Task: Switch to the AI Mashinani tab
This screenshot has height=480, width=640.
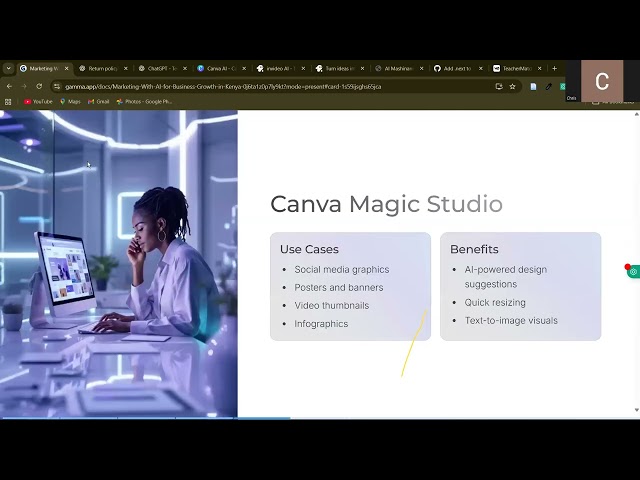Action: click(x=400, y=69)
